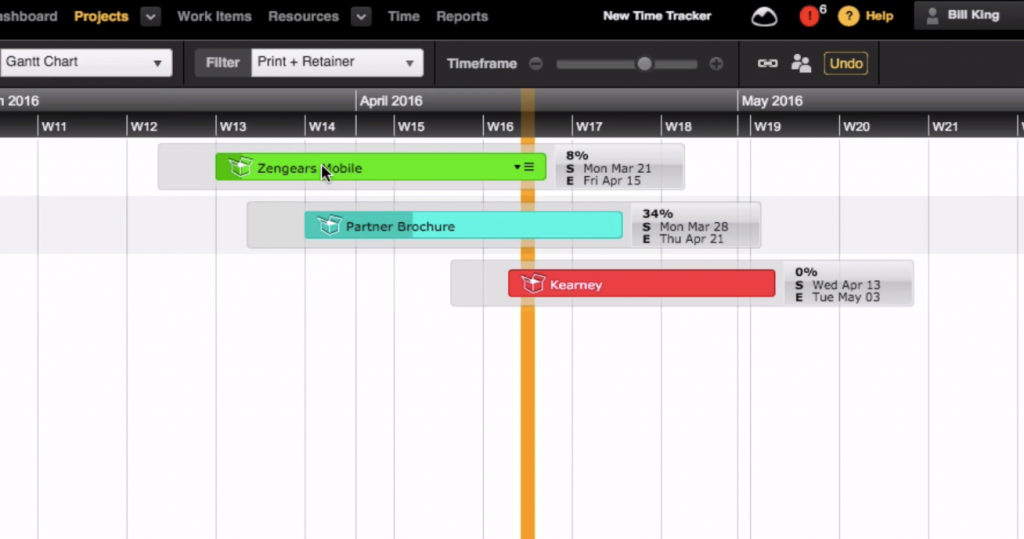The height and width of the screenshot is (539, 1024).
Task: Go to Work Items
Action: click(x=214, y=16)
